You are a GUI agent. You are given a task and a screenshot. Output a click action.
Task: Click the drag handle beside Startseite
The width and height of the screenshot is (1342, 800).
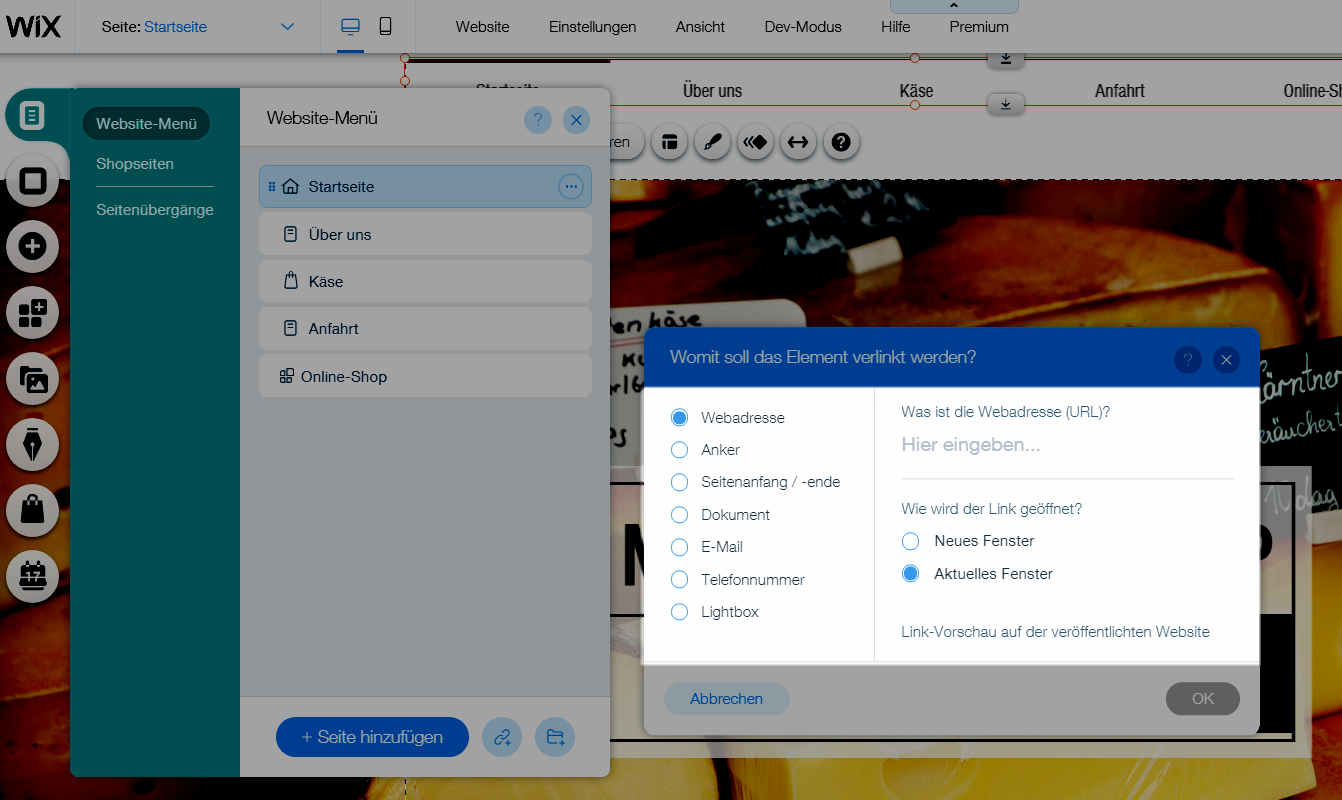click(x=272, y=186)
